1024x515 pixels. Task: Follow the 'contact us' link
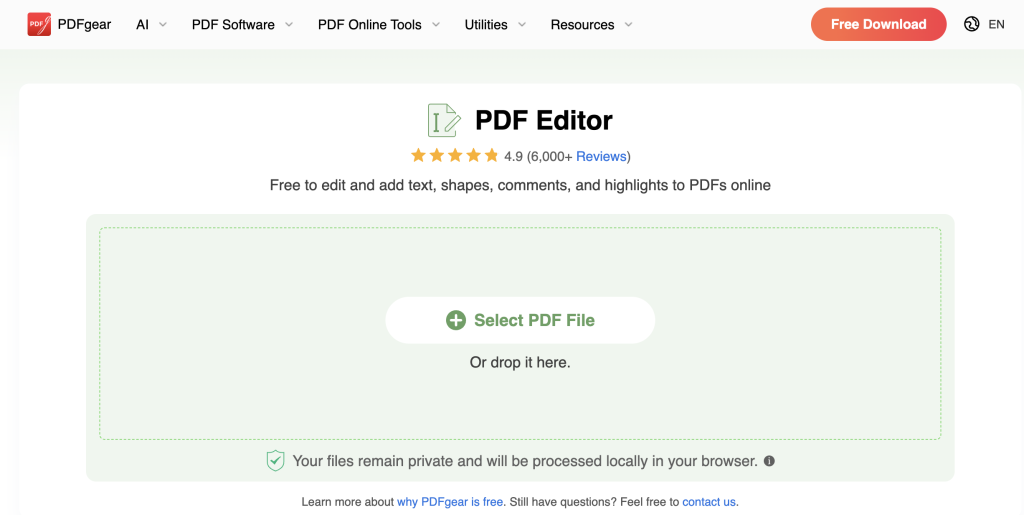pos(709,502)
